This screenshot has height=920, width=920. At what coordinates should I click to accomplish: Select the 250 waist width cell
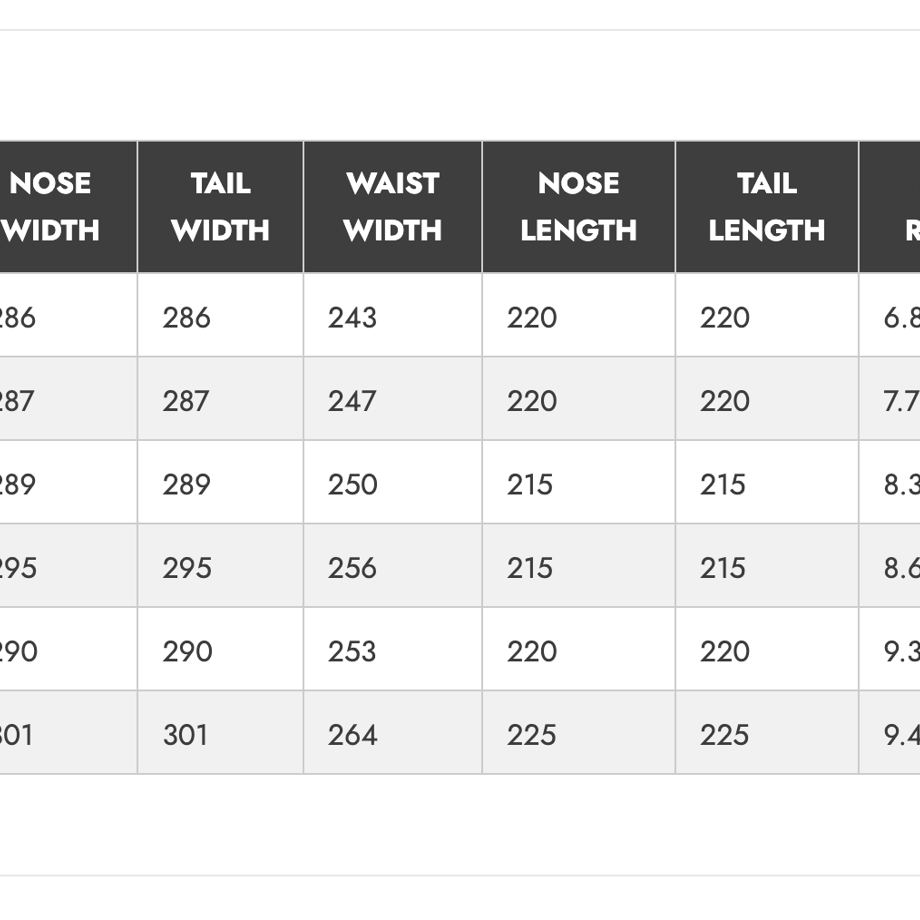click(393, 482)
